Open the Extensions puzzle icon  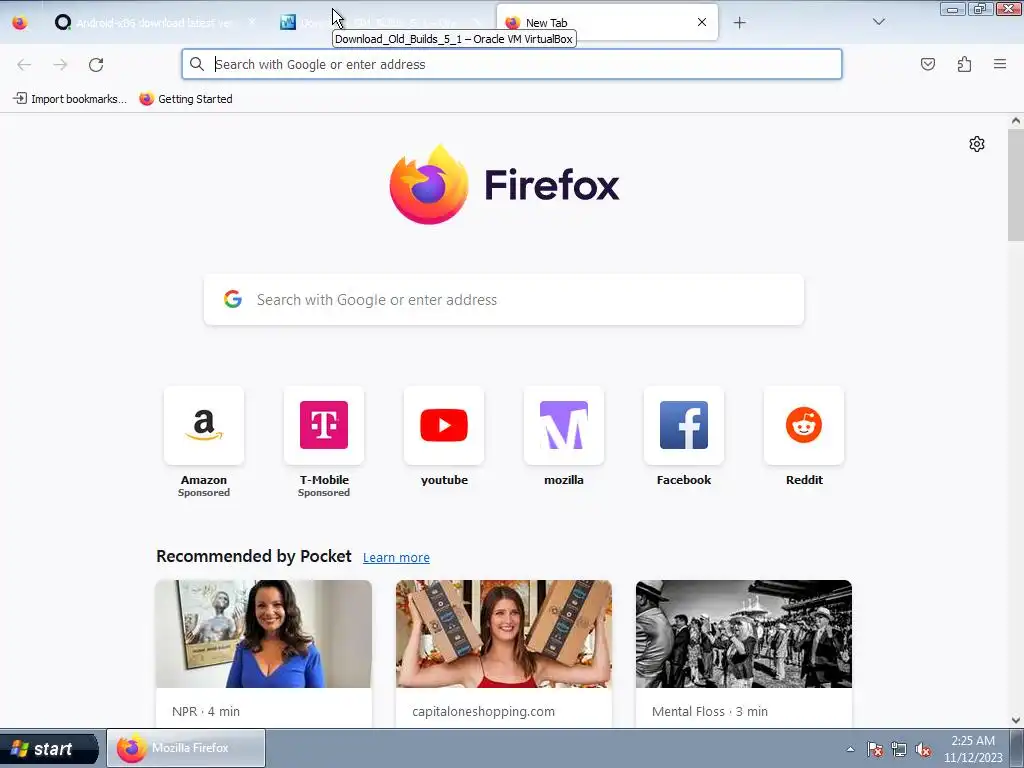coord(964,64)
